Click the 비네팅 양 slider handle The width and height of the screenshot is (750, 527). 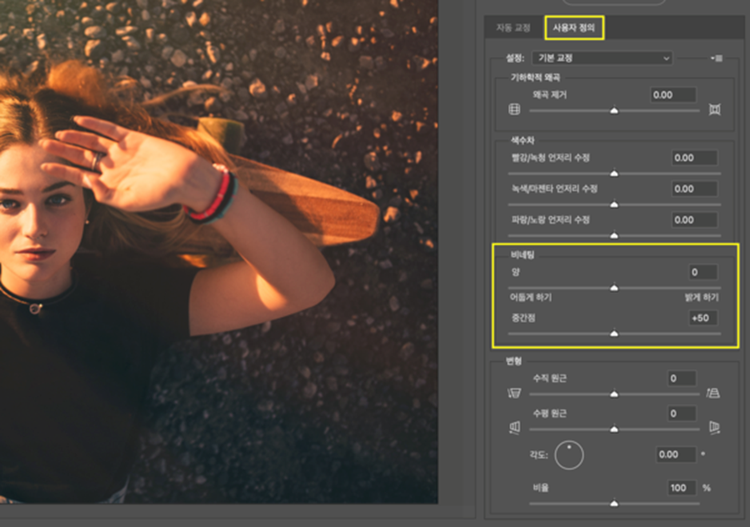coord(614,288)
